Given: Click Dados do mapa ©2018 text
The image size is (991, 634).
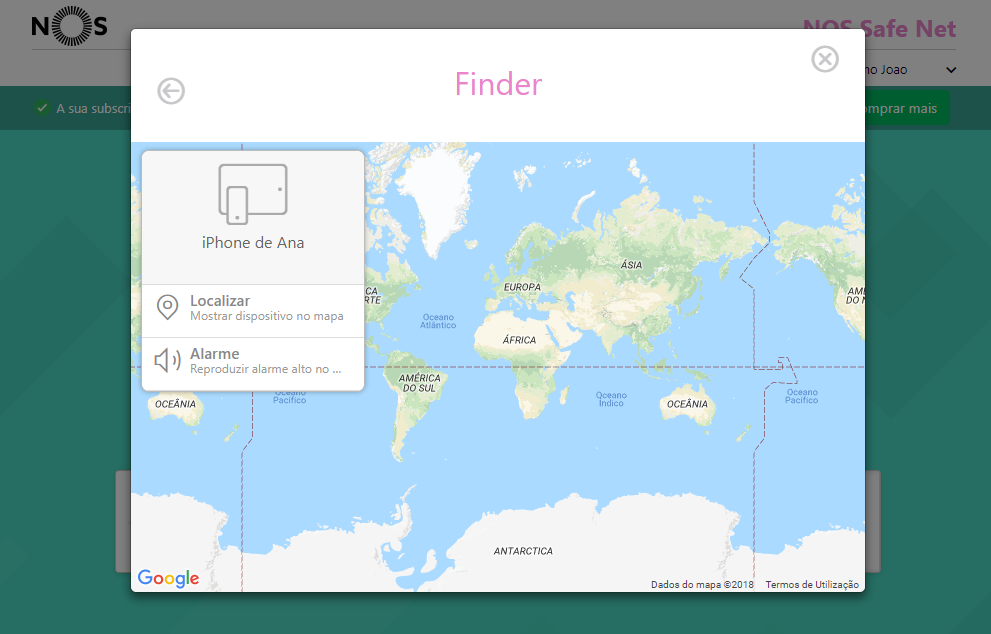Looking at the screenshot, I should [x=702, y=585].
